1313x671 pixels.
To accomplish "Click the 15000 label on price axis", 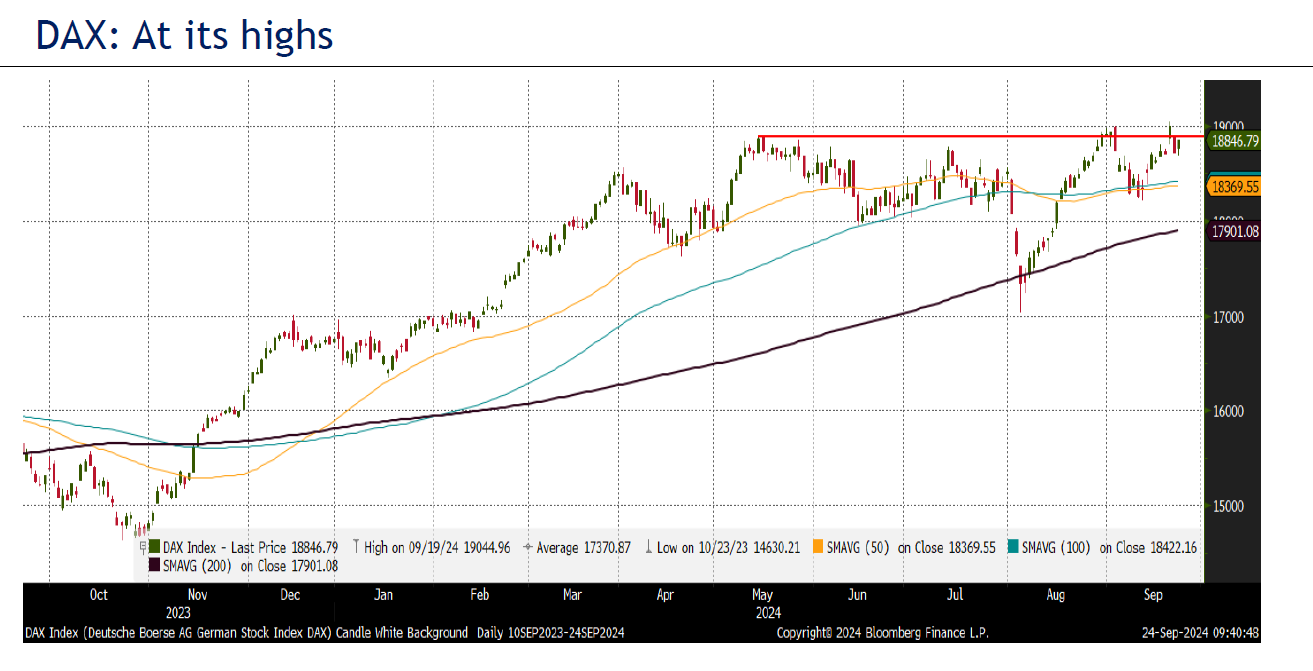I will [1228, 505].
